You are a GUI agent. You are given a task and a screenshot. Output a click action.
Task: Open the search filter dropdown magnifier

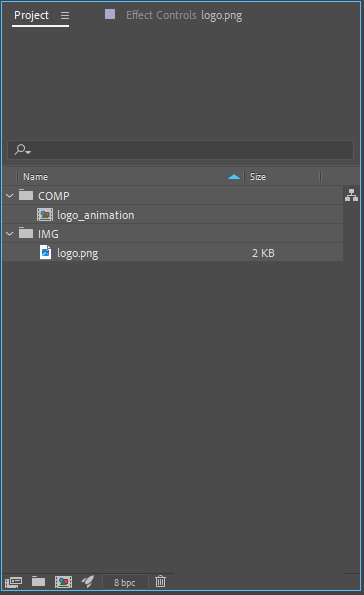(x=22, y=150)
